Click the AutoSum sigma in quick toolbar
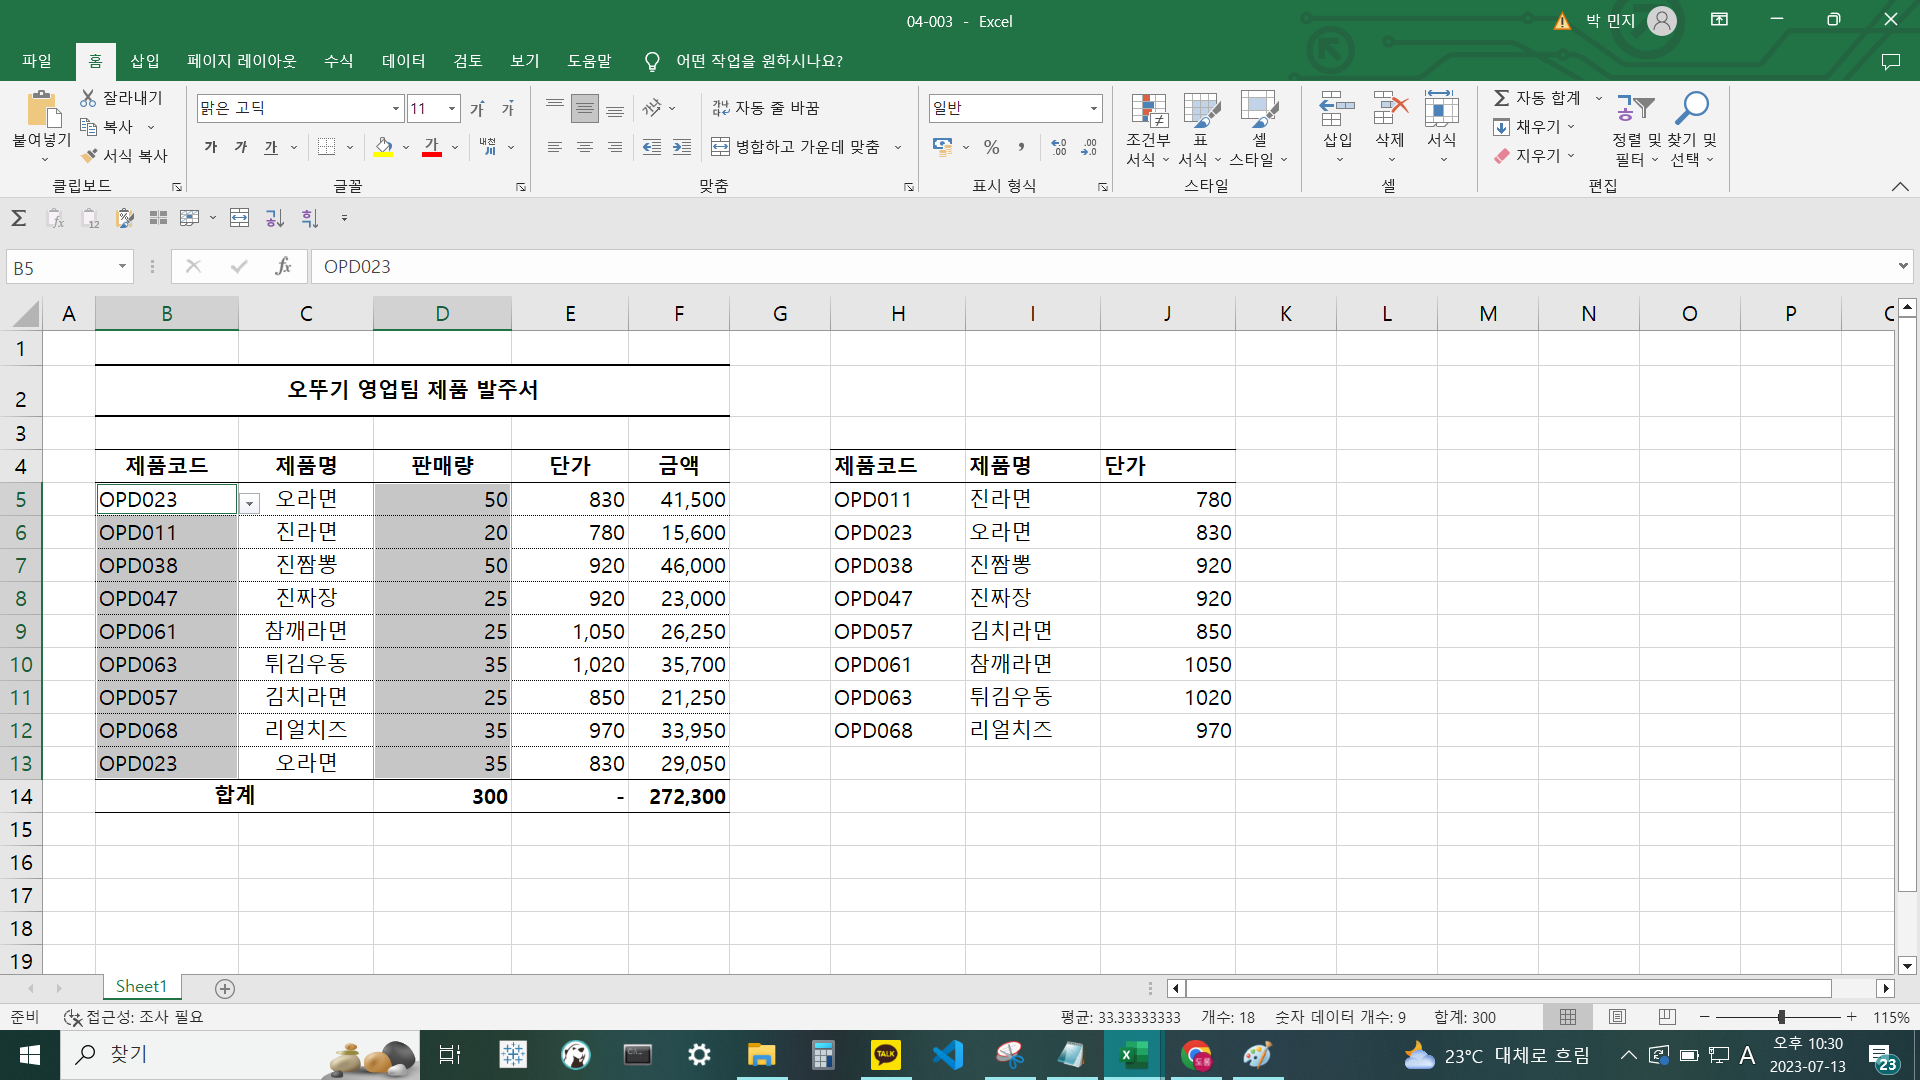The height and width of the screenshot is (1080, 1920). click(18, 218)
